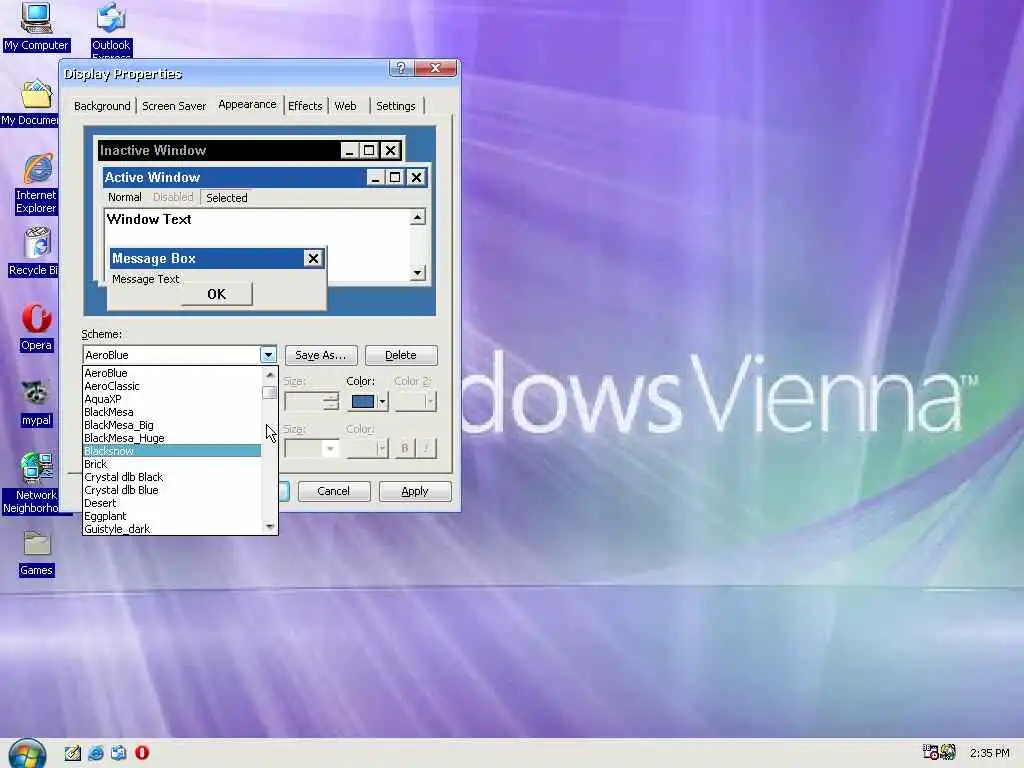Launch Internet Explorer from the desktop
Image resolution: width=1024 pixels, height=768 pixels.
tap(37, 170)
